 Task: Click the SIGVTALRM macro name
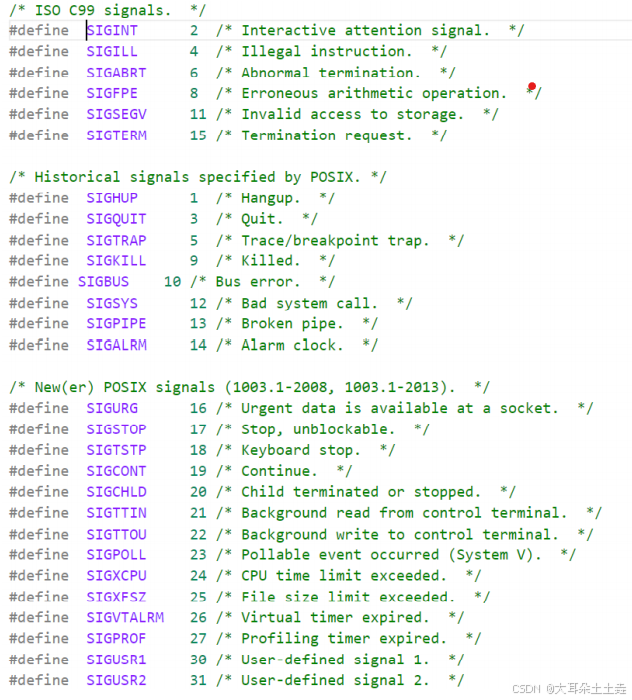coord(125,617)
